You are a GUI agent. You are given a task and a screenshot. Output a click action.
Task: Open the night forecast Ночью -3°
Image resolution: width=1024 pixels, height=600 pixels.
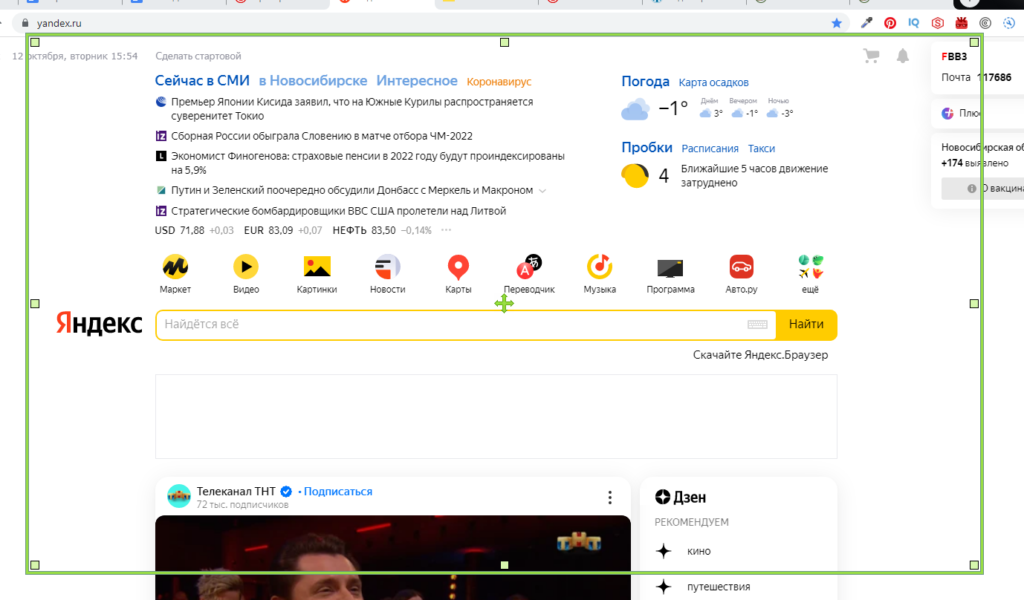pos(779,108)
